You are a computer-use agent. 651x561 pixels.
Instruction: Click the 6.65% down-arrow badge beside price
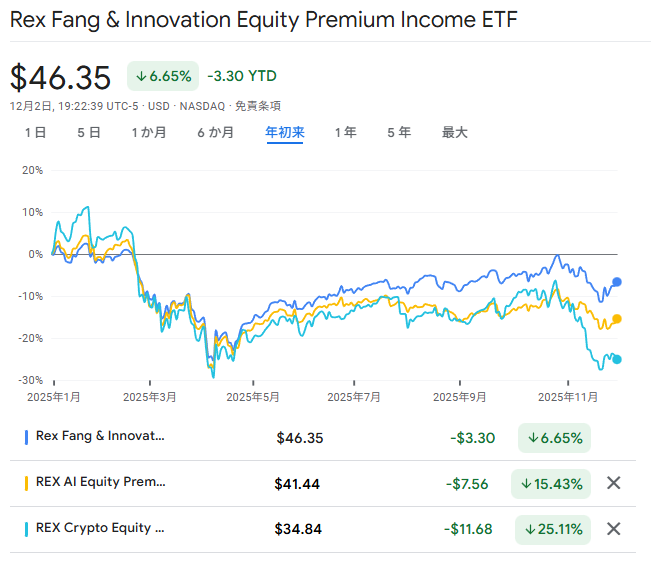(162, 76)
